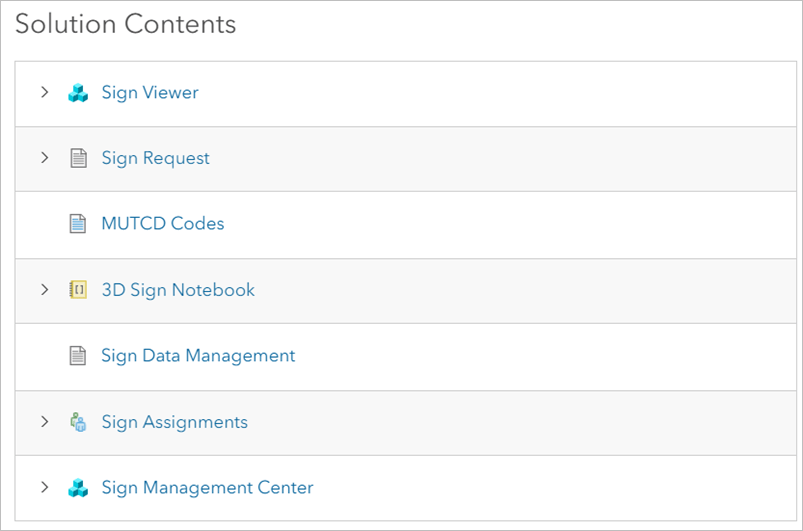Open the Sign Assignments link
Viewport: 803px width, 531px height.
click(175, 422)
